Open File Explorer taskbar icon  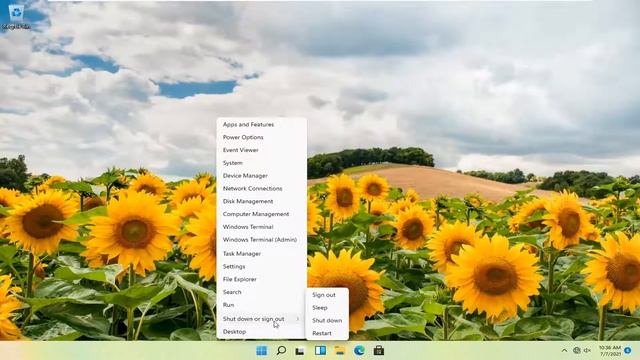point(340,351)
